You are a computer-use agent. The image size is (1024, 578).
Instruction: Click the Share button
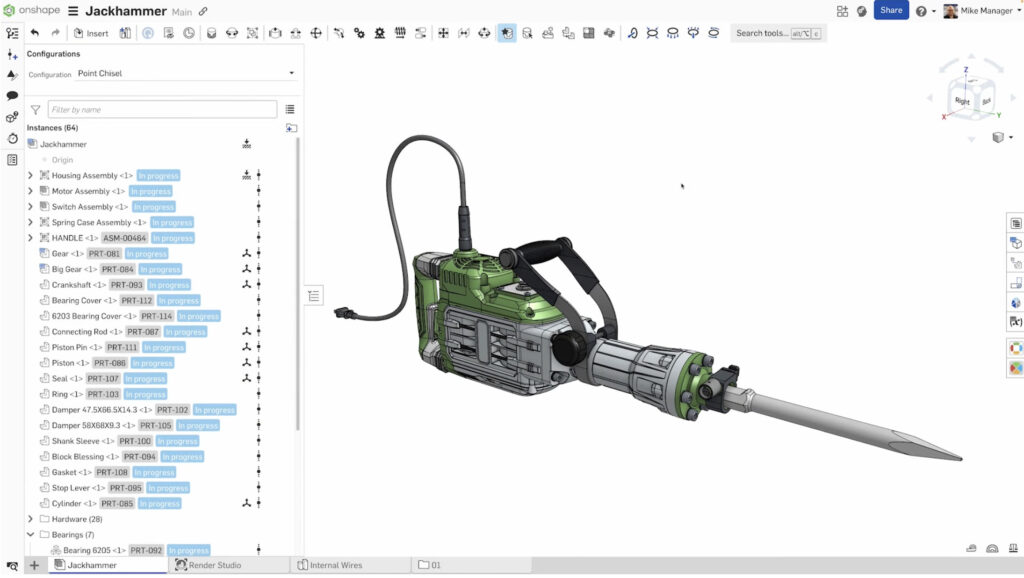(889, 10)
